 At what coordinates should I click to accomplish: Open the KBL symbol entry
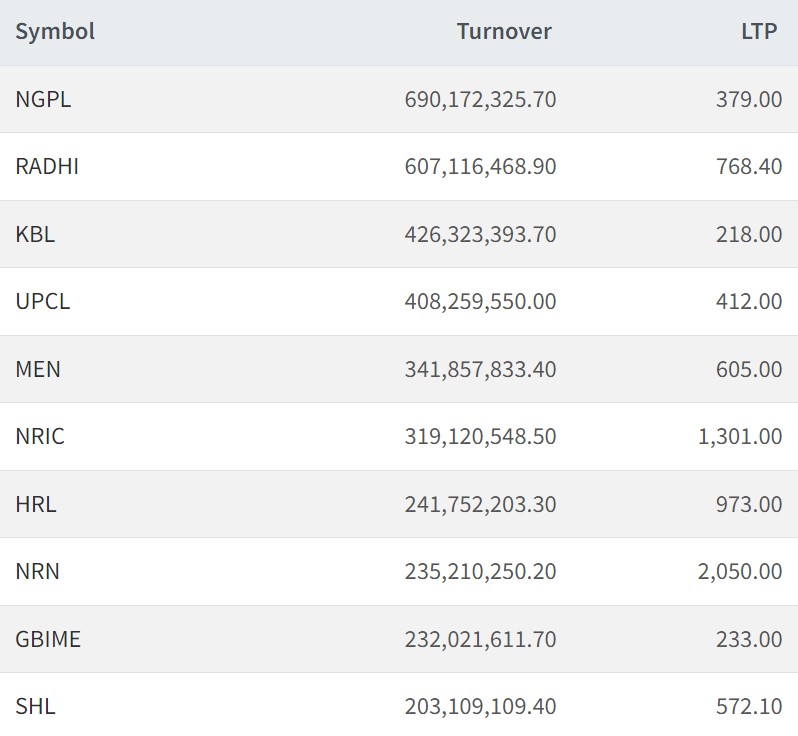point(35,234)
